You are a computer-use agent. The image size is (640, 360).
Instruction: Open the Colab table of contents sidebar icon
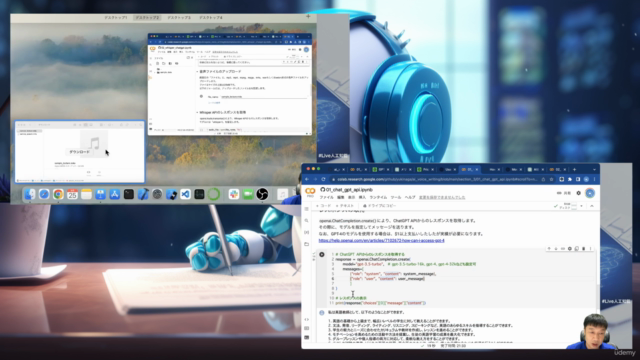[307, 209]
